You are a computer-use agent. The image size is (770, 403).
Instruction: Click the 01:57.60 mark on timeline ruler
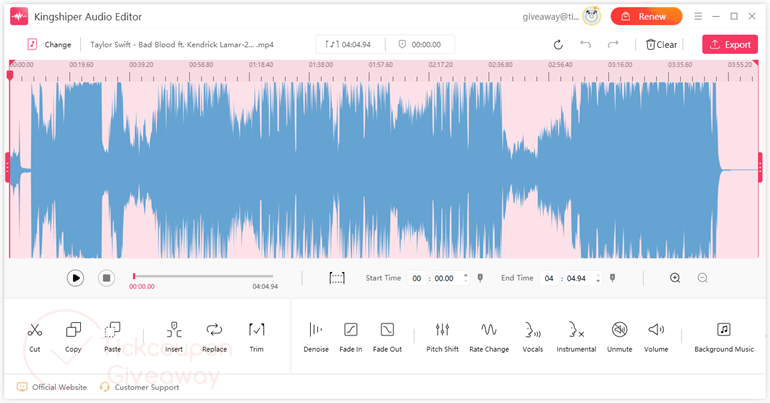[381, 64]
